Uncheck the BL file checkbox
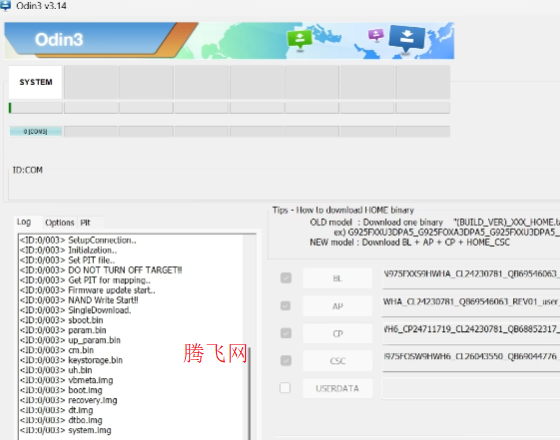The image size is (560, 440). (x=286, y=278)
